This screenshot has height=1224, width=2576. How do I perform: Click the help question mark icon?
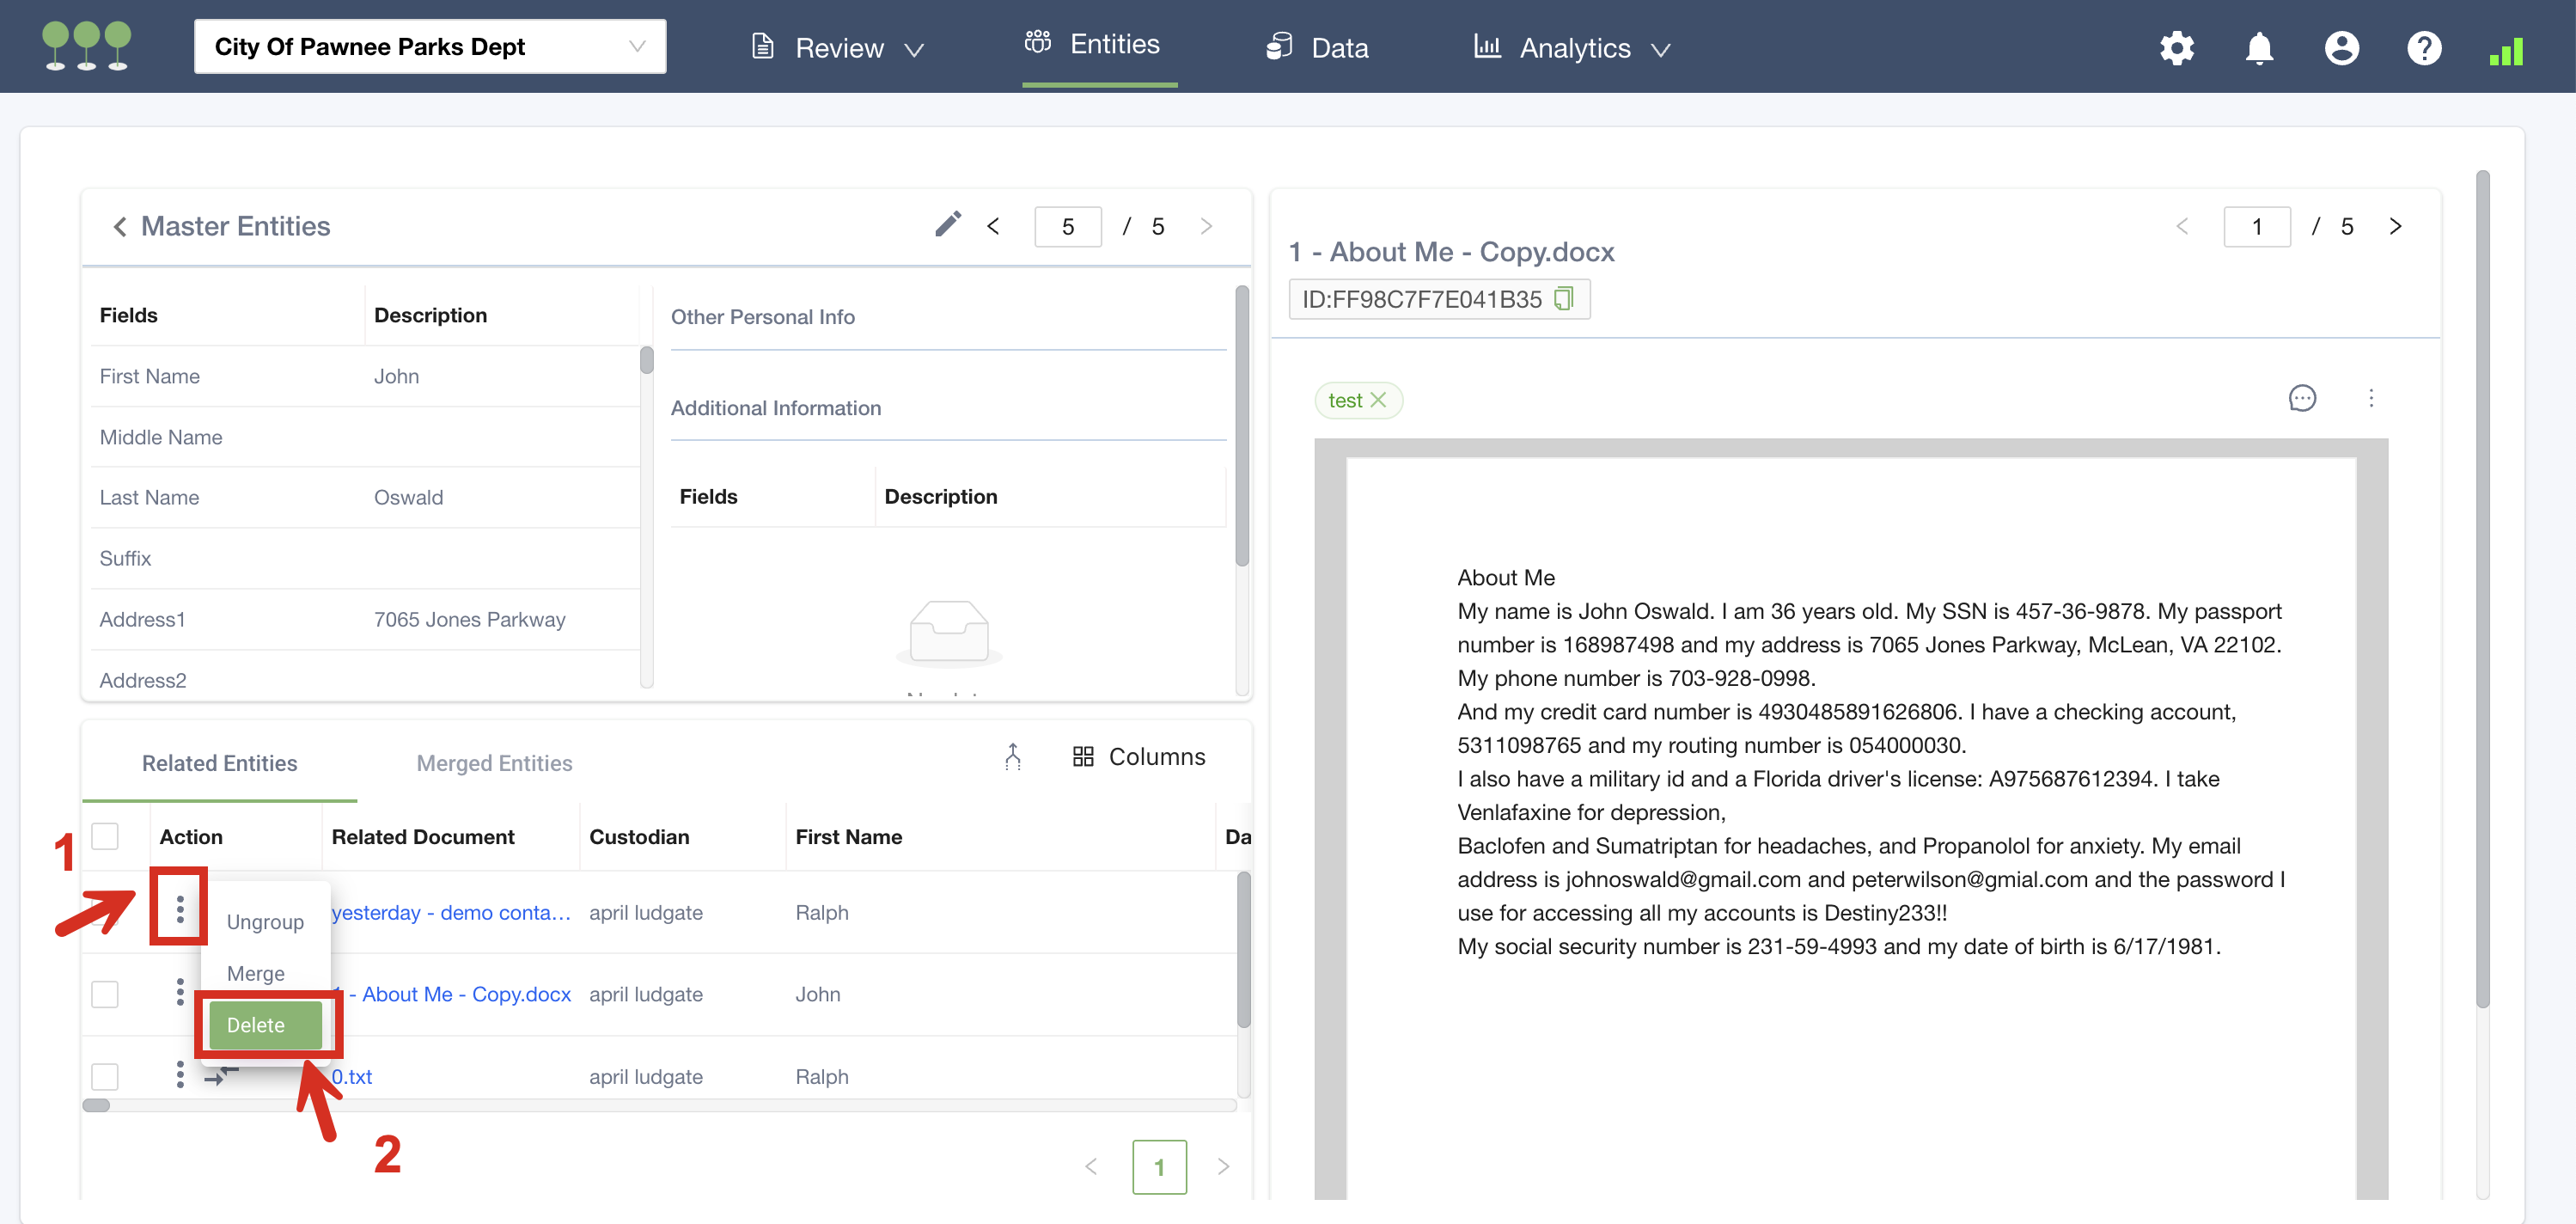pyautogui.click(x=2423, y=48)
